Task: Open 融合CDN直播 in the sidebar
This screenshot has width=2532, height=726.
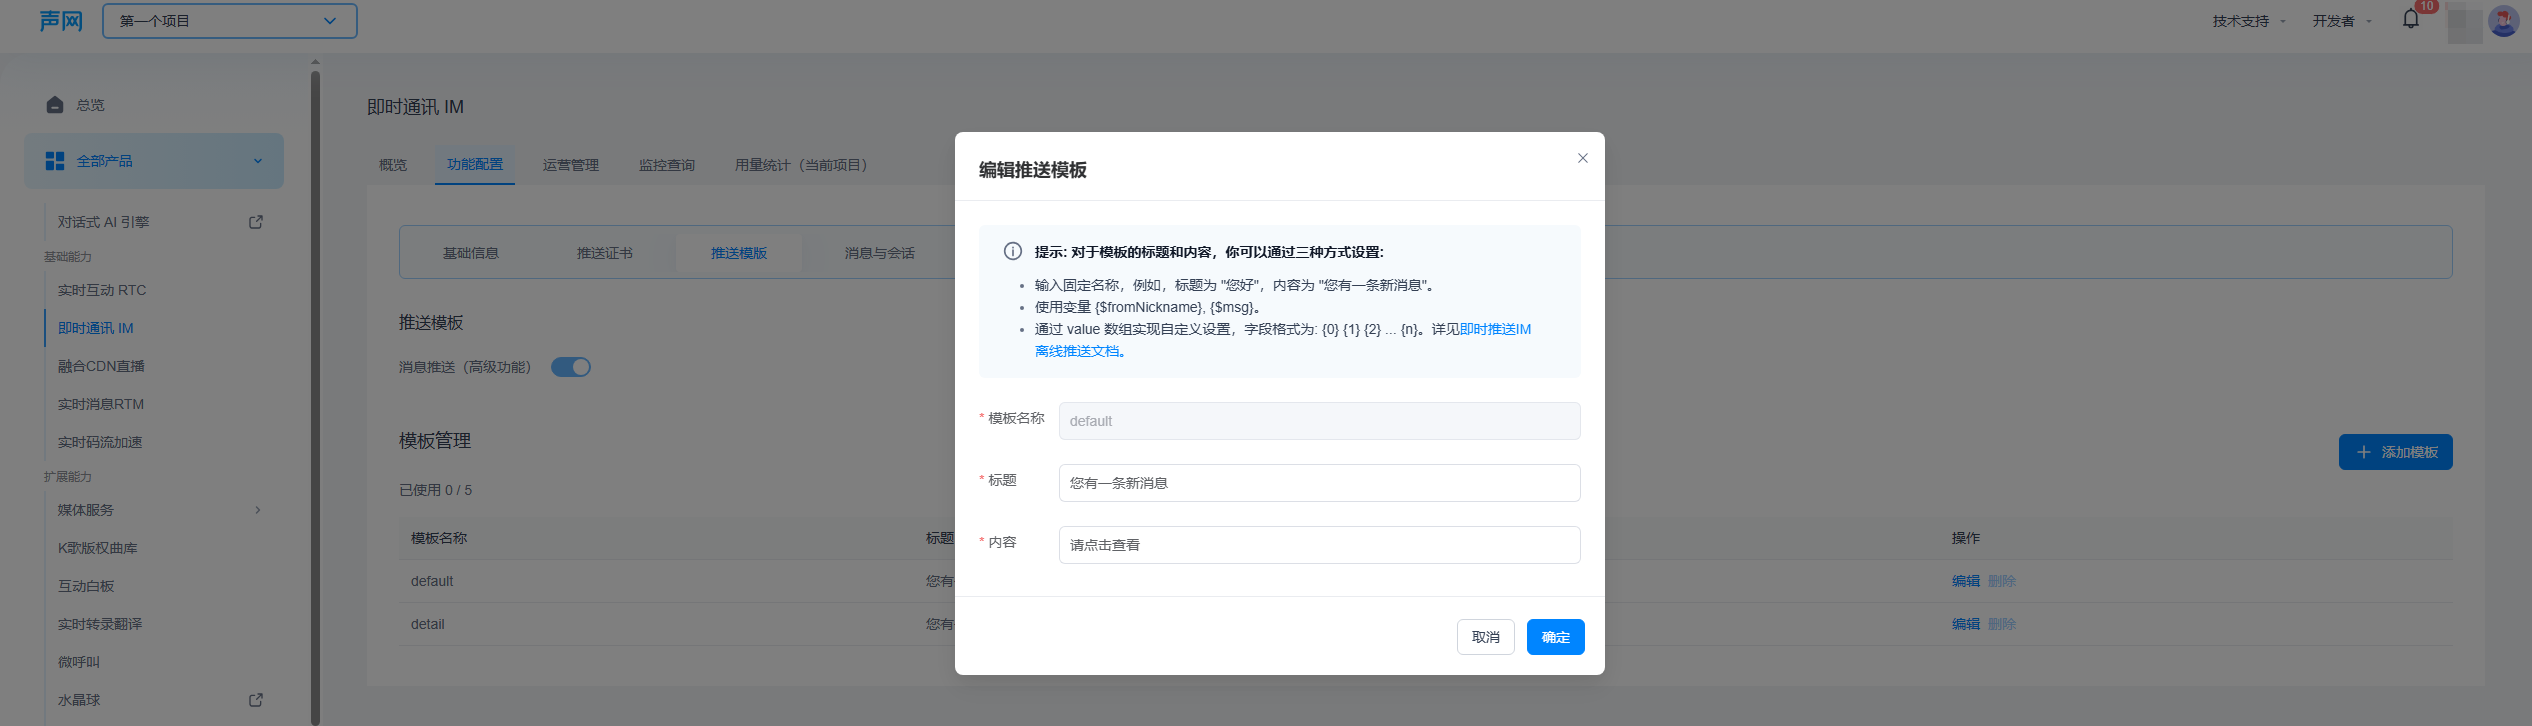Action: [x=101, y=366]
